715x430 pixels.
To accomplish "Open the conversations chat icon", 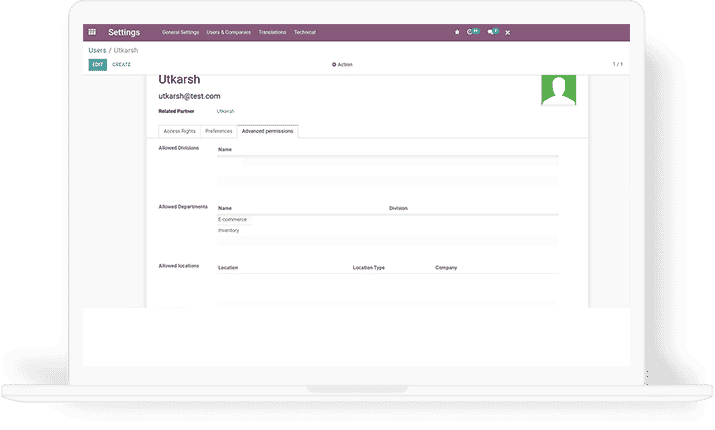I will click(492, 32).
